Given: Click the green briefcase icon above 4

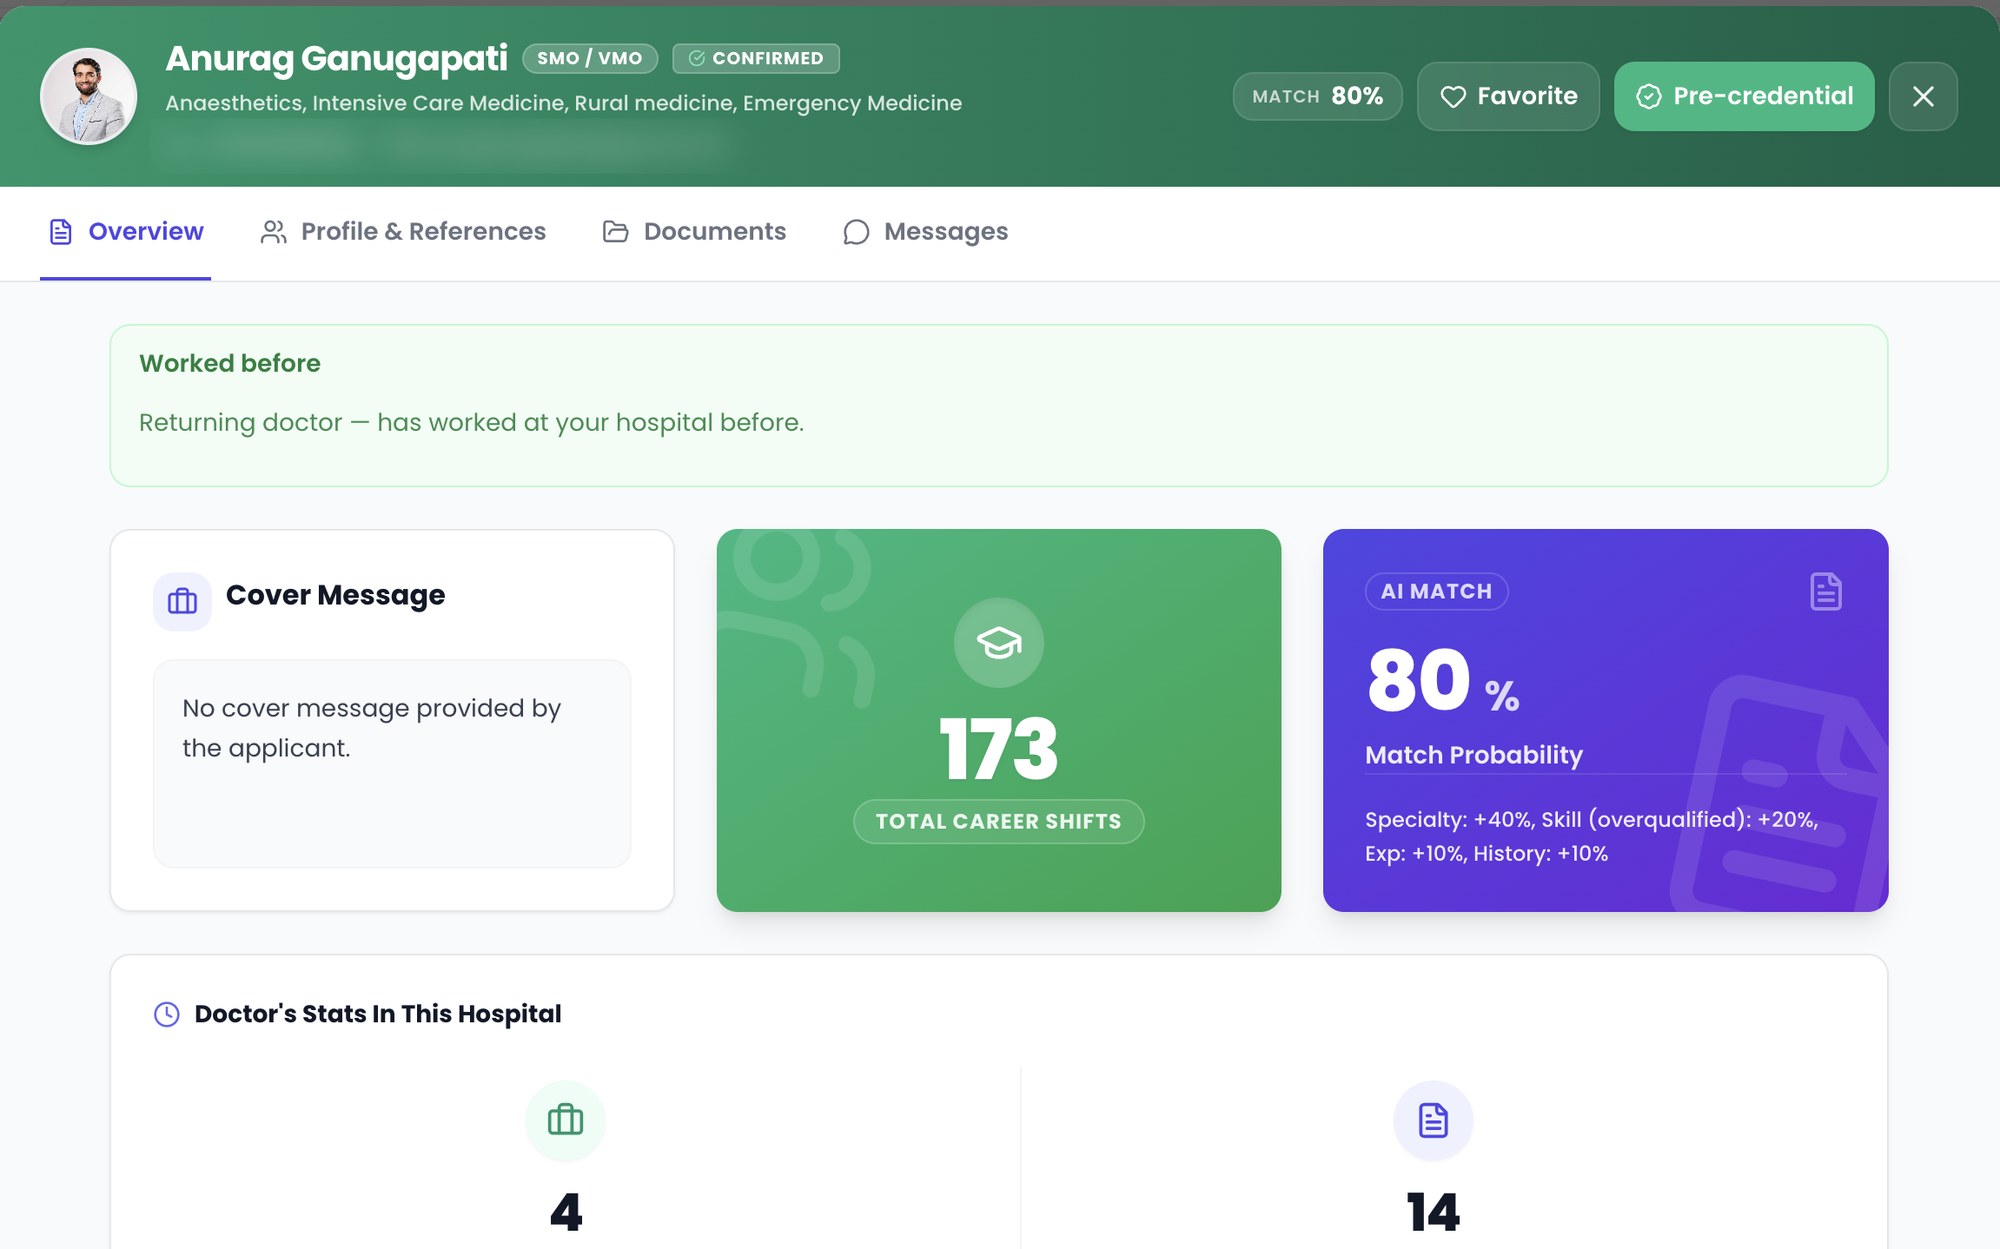Looking at the screenshot, I should click(x=565, y=1120).
